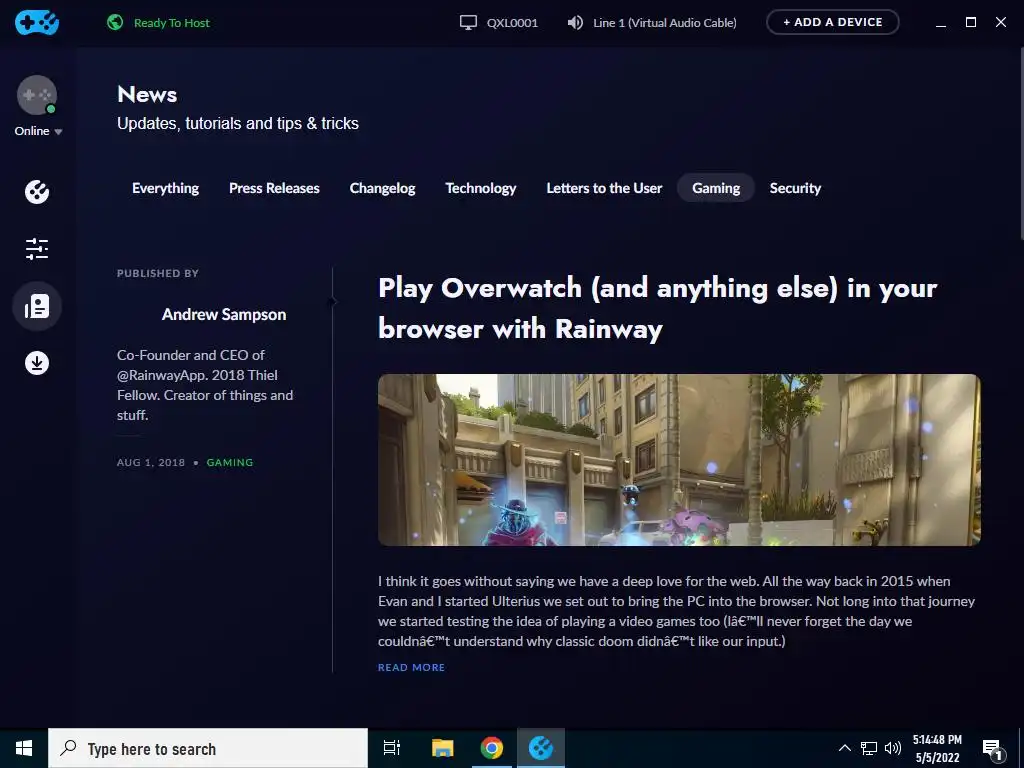Select the Letters to the User tab
This screenshot has height=768, width=1024.
pyautogui.click(x=604, y=188)
